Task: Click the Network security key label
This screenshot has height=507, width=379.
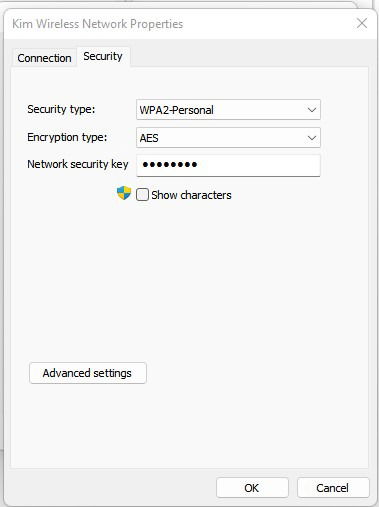Action: click(x=78, y=164)
